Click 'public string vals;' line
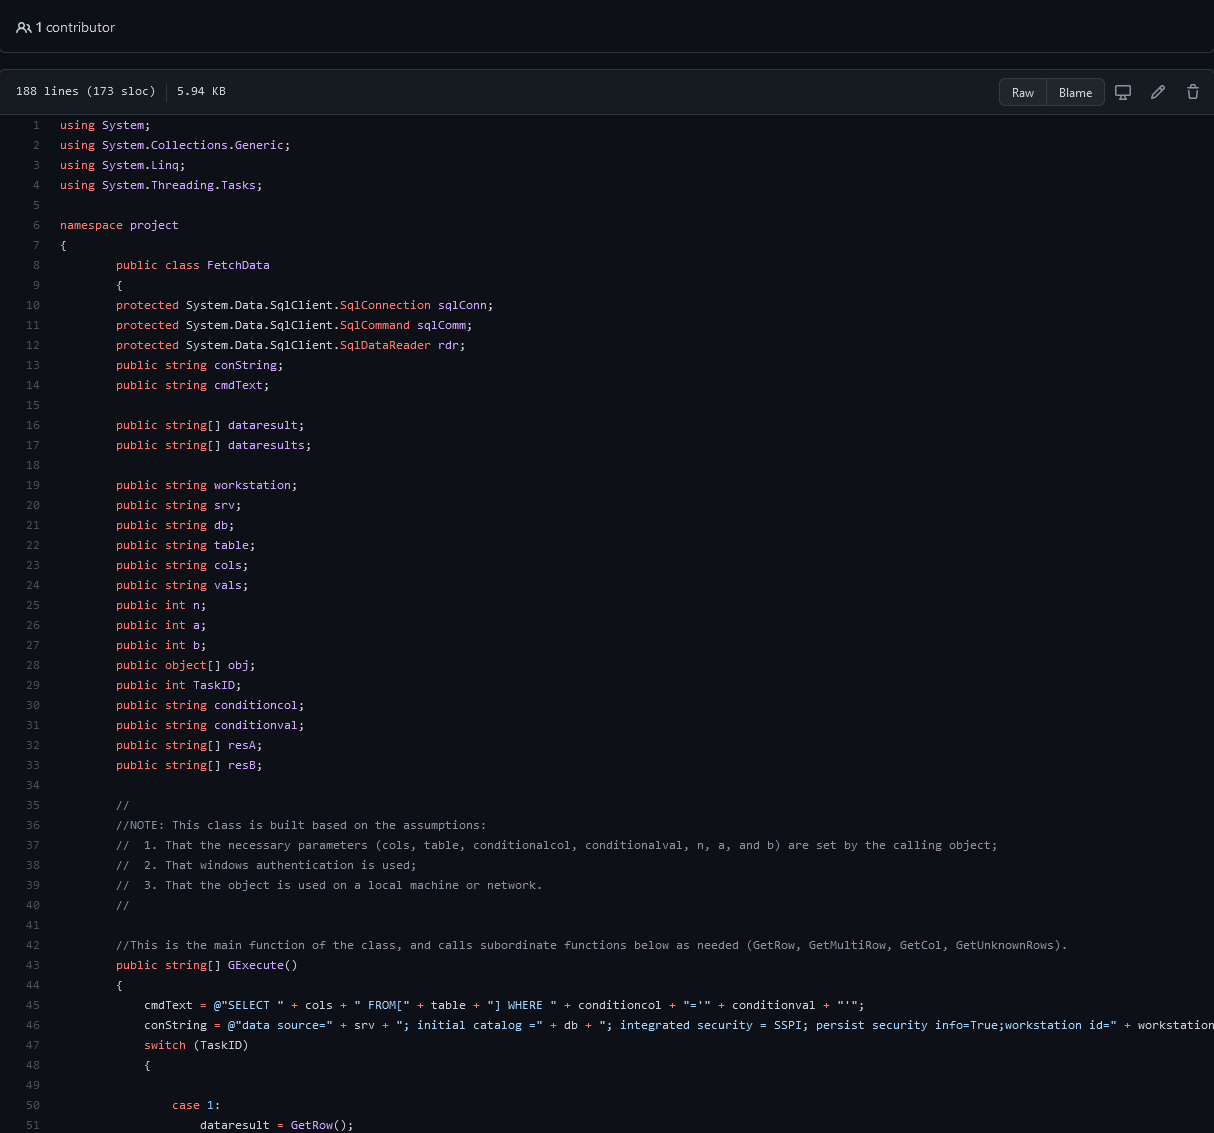This screenshot has height=1133, width=1214. point(182,585)
